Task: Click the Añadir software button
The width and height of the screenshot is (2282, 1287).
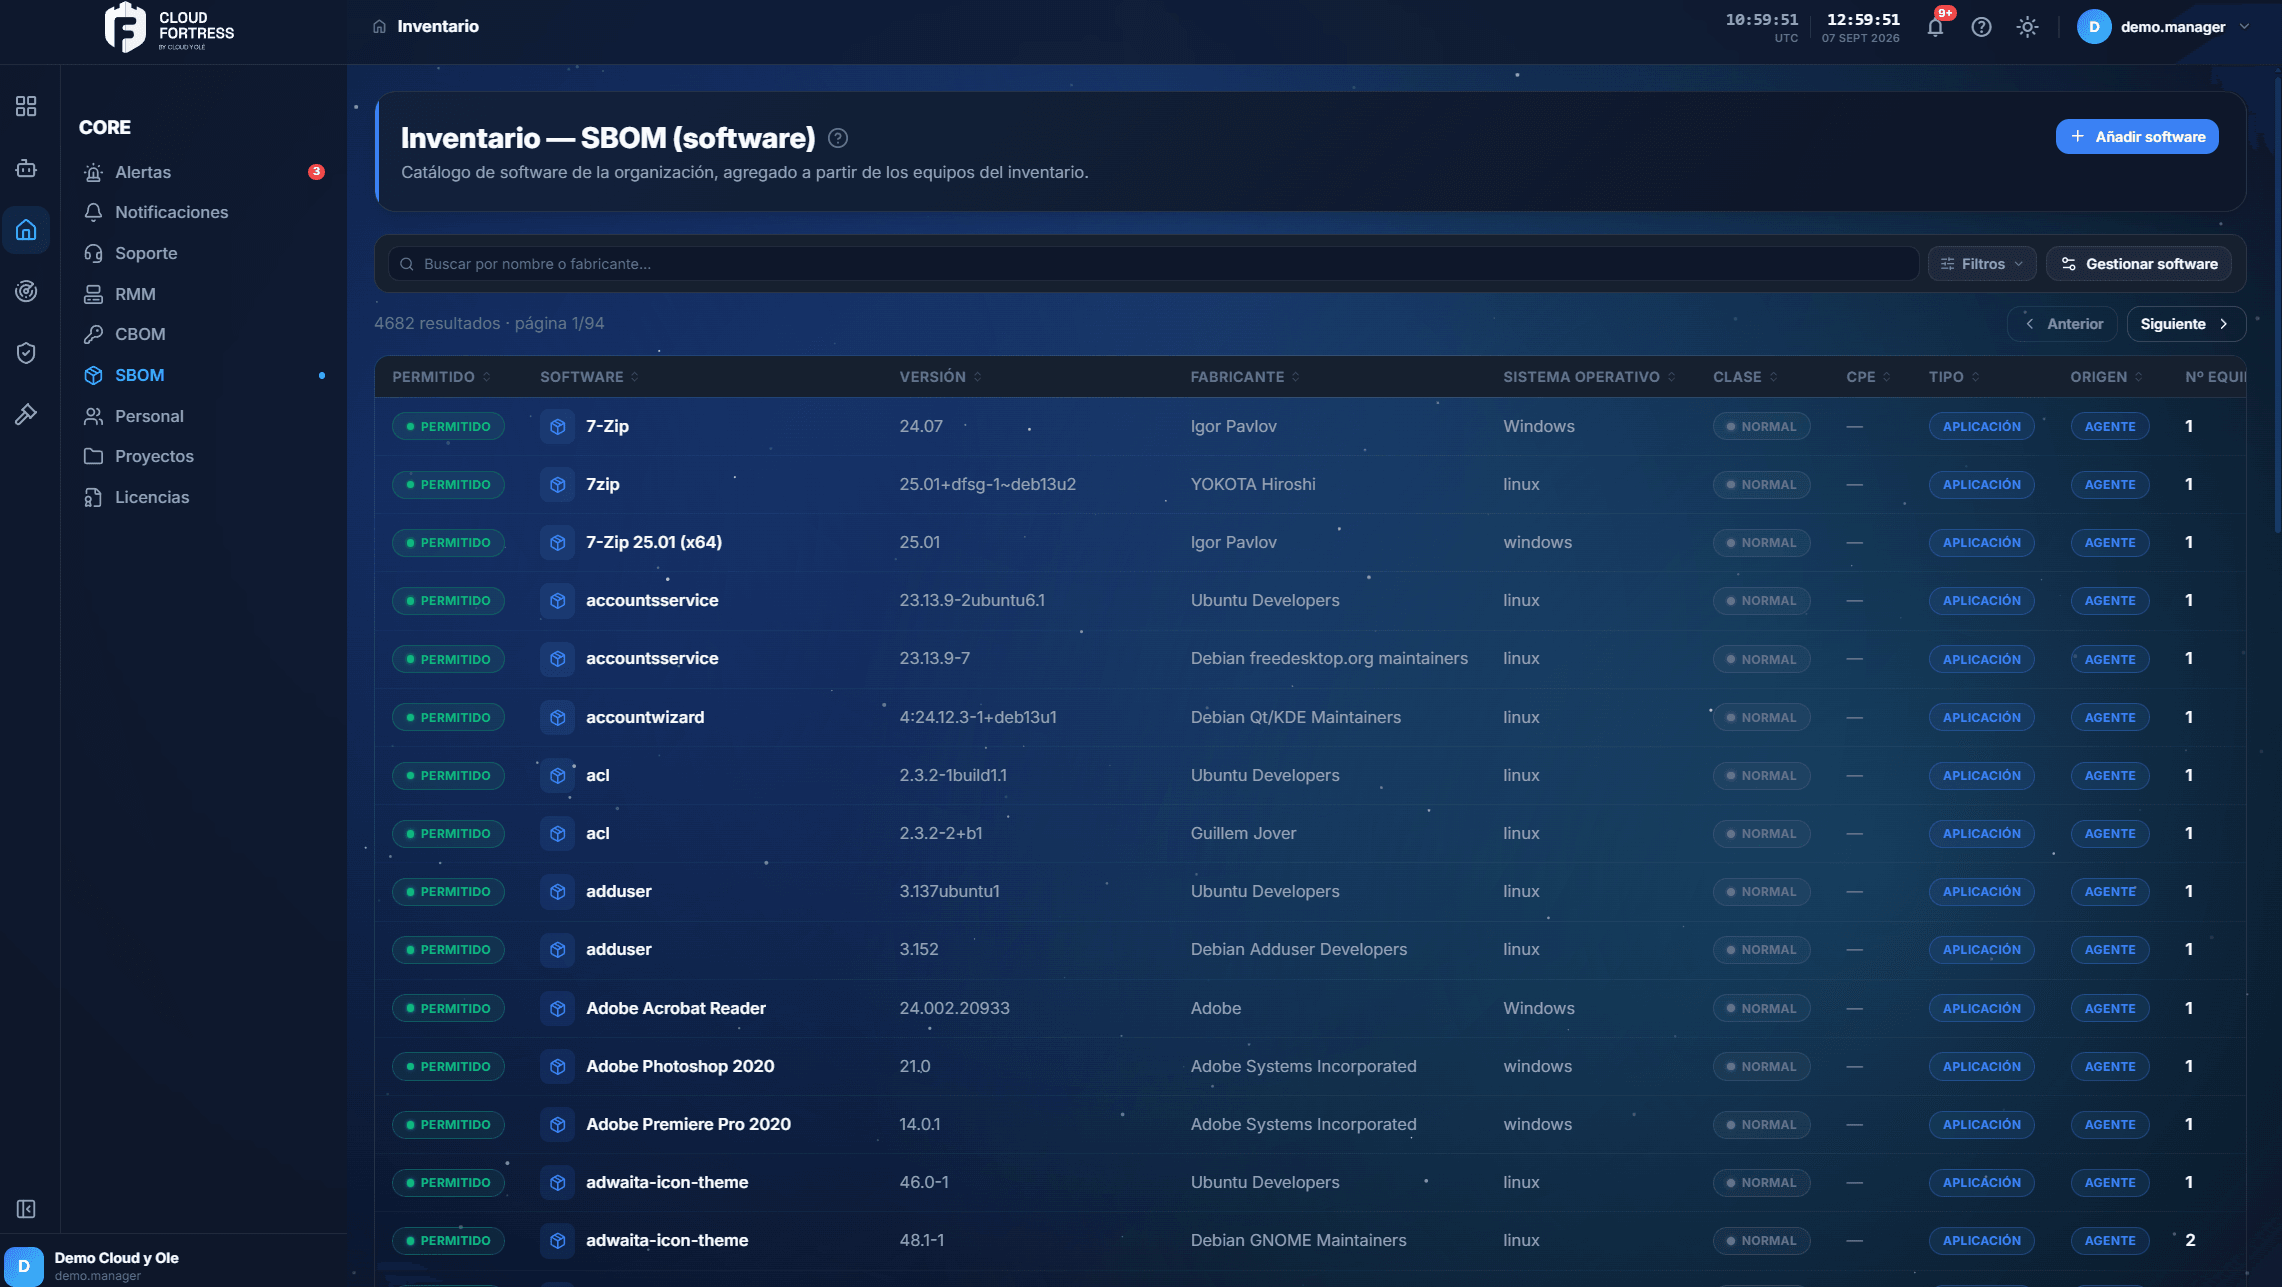Action: (2137, 137)
